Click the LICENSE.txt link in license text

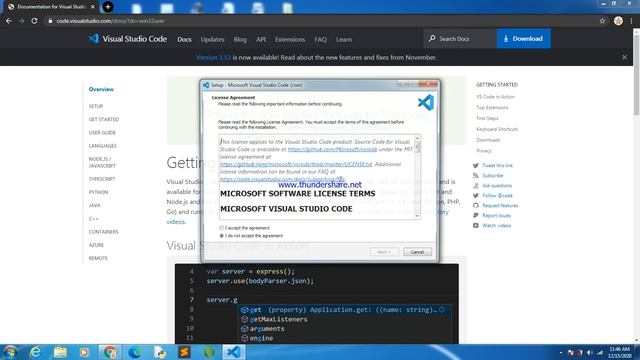(296, 164)
